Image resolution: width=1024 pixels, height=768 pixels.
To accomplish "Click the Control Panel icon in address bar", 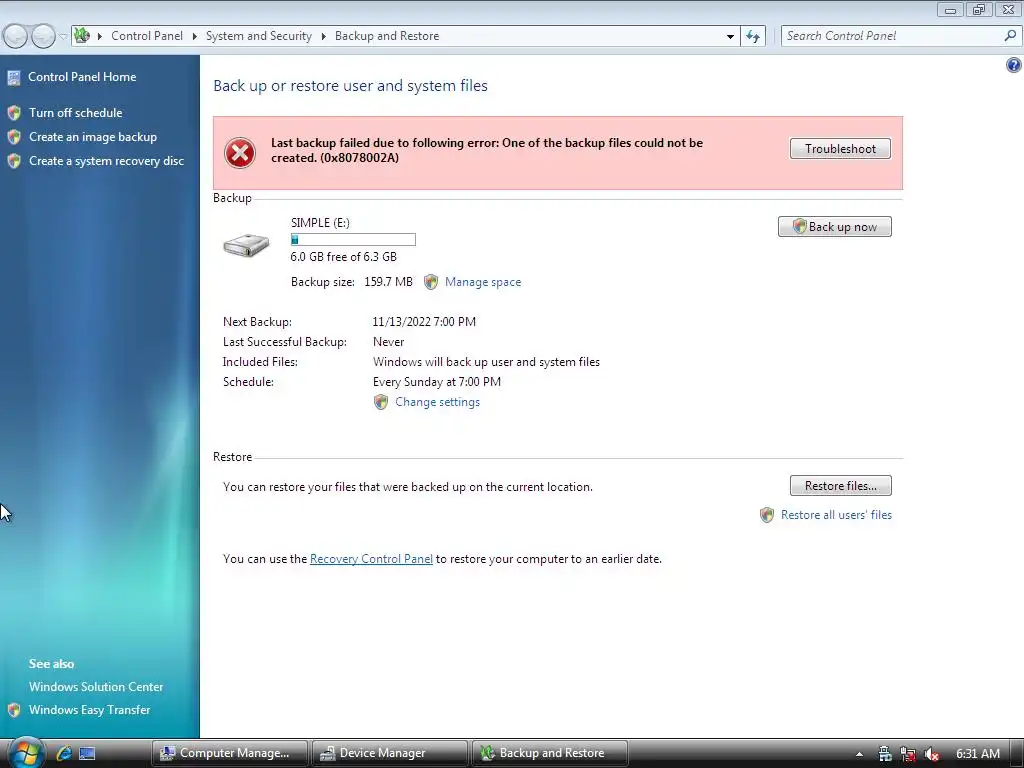I will 82,35.
